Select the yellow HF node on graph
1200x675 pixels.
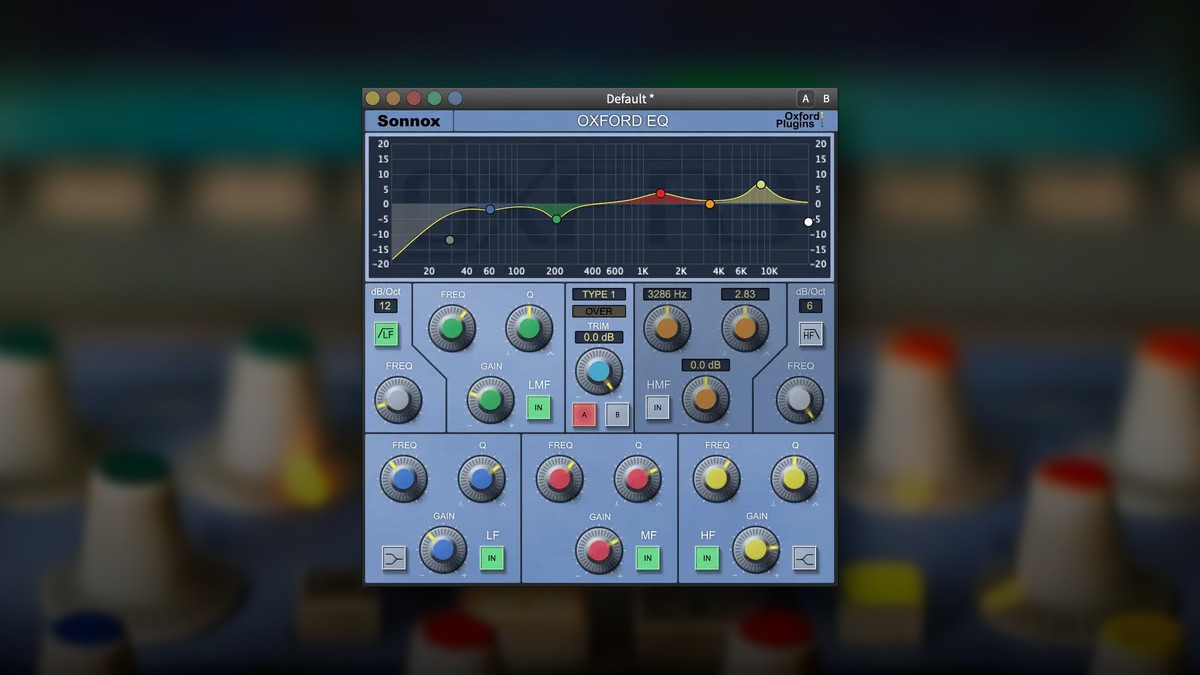pyautogui.click(x=761, y=184)
